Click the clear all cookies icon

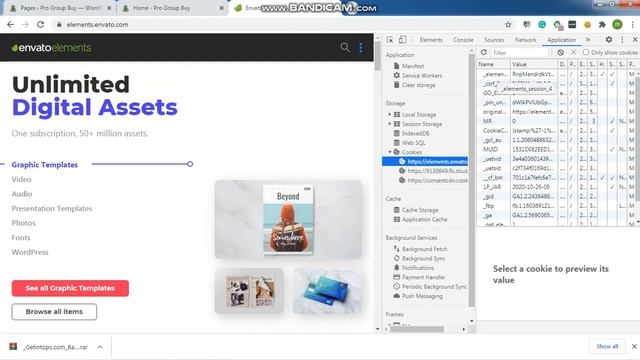[x=560, y=52]
